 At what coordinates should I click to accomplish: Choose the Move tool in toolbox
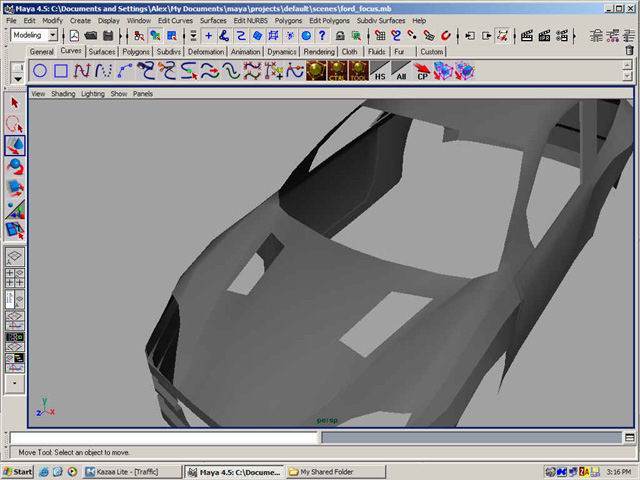(x=15, y=146)
